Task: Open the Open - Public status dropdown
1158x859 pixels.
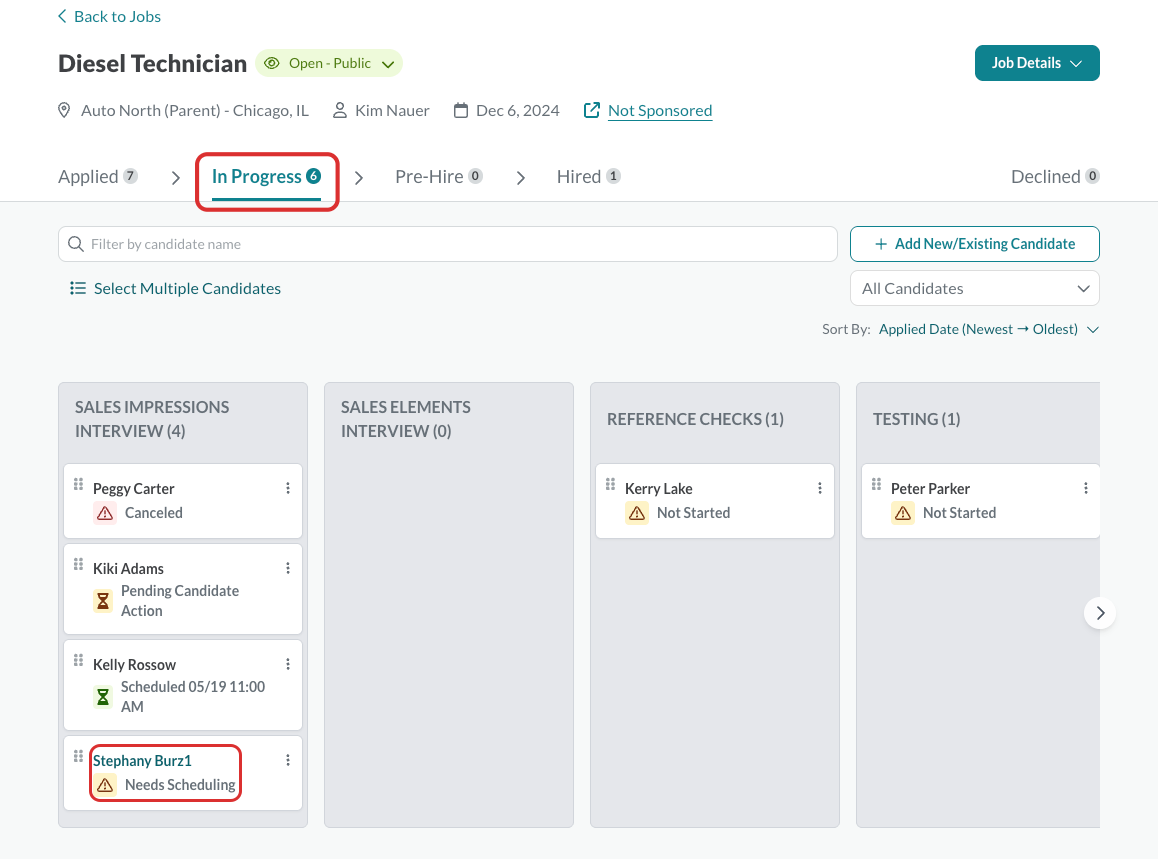Action: [x=329, y=64]
